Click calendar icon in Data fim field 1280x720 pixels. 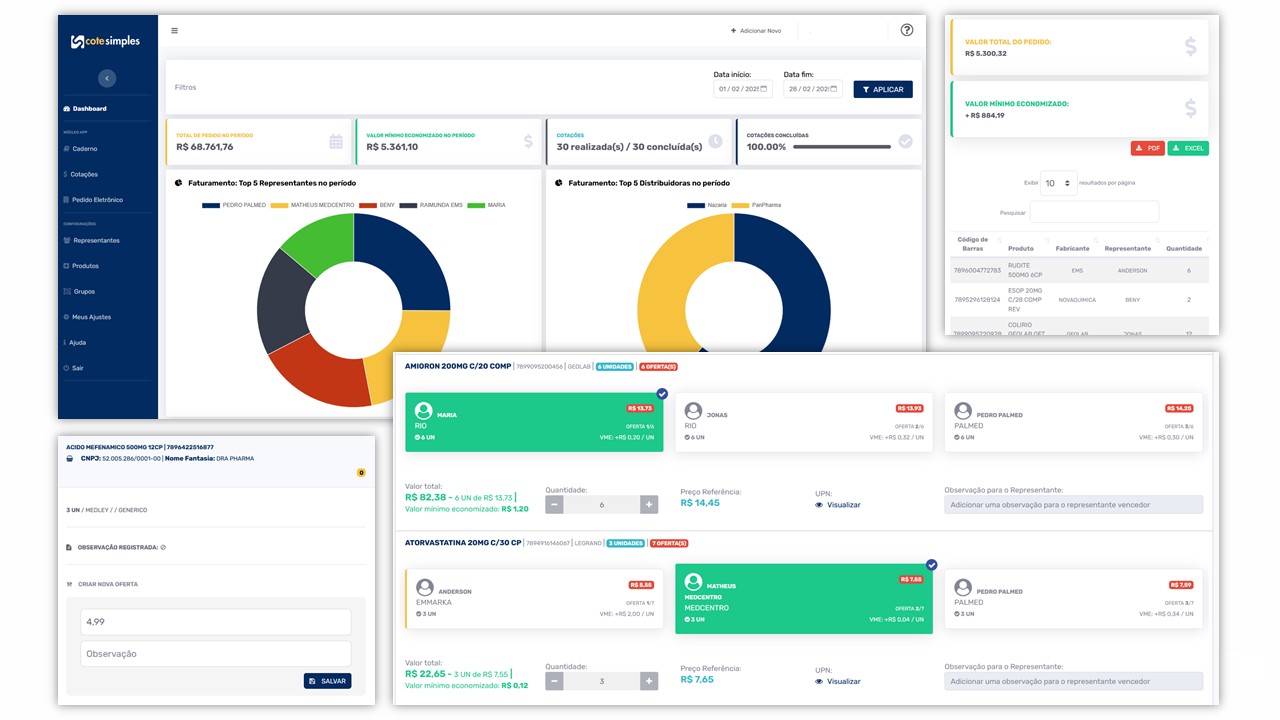[x=835, y=89]
